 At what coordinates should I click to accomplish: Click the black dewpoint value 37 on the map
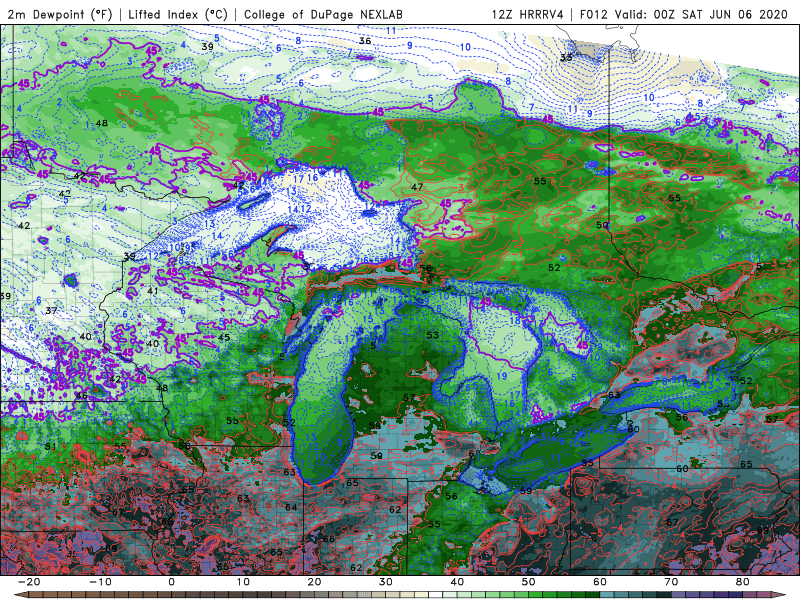(51, 311)
